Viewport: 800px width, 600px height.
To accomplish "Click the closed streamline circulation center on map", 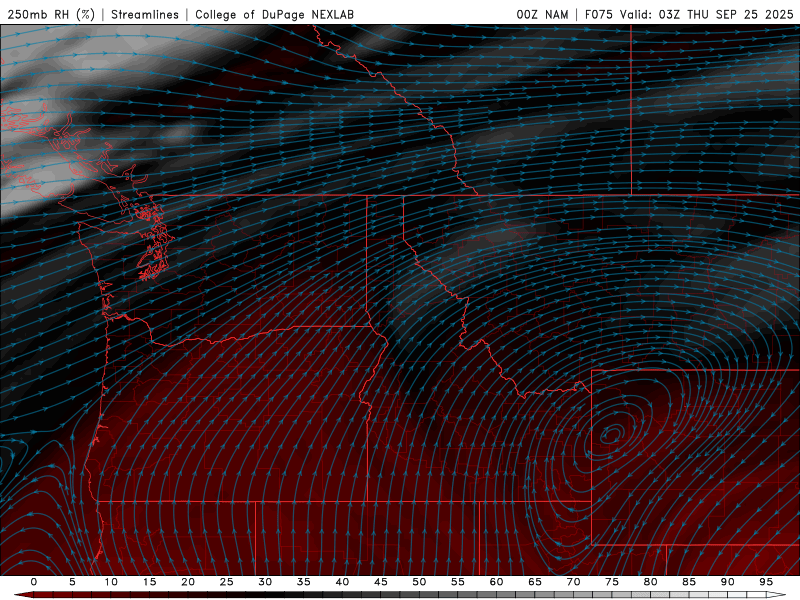I will click(611, 435).
